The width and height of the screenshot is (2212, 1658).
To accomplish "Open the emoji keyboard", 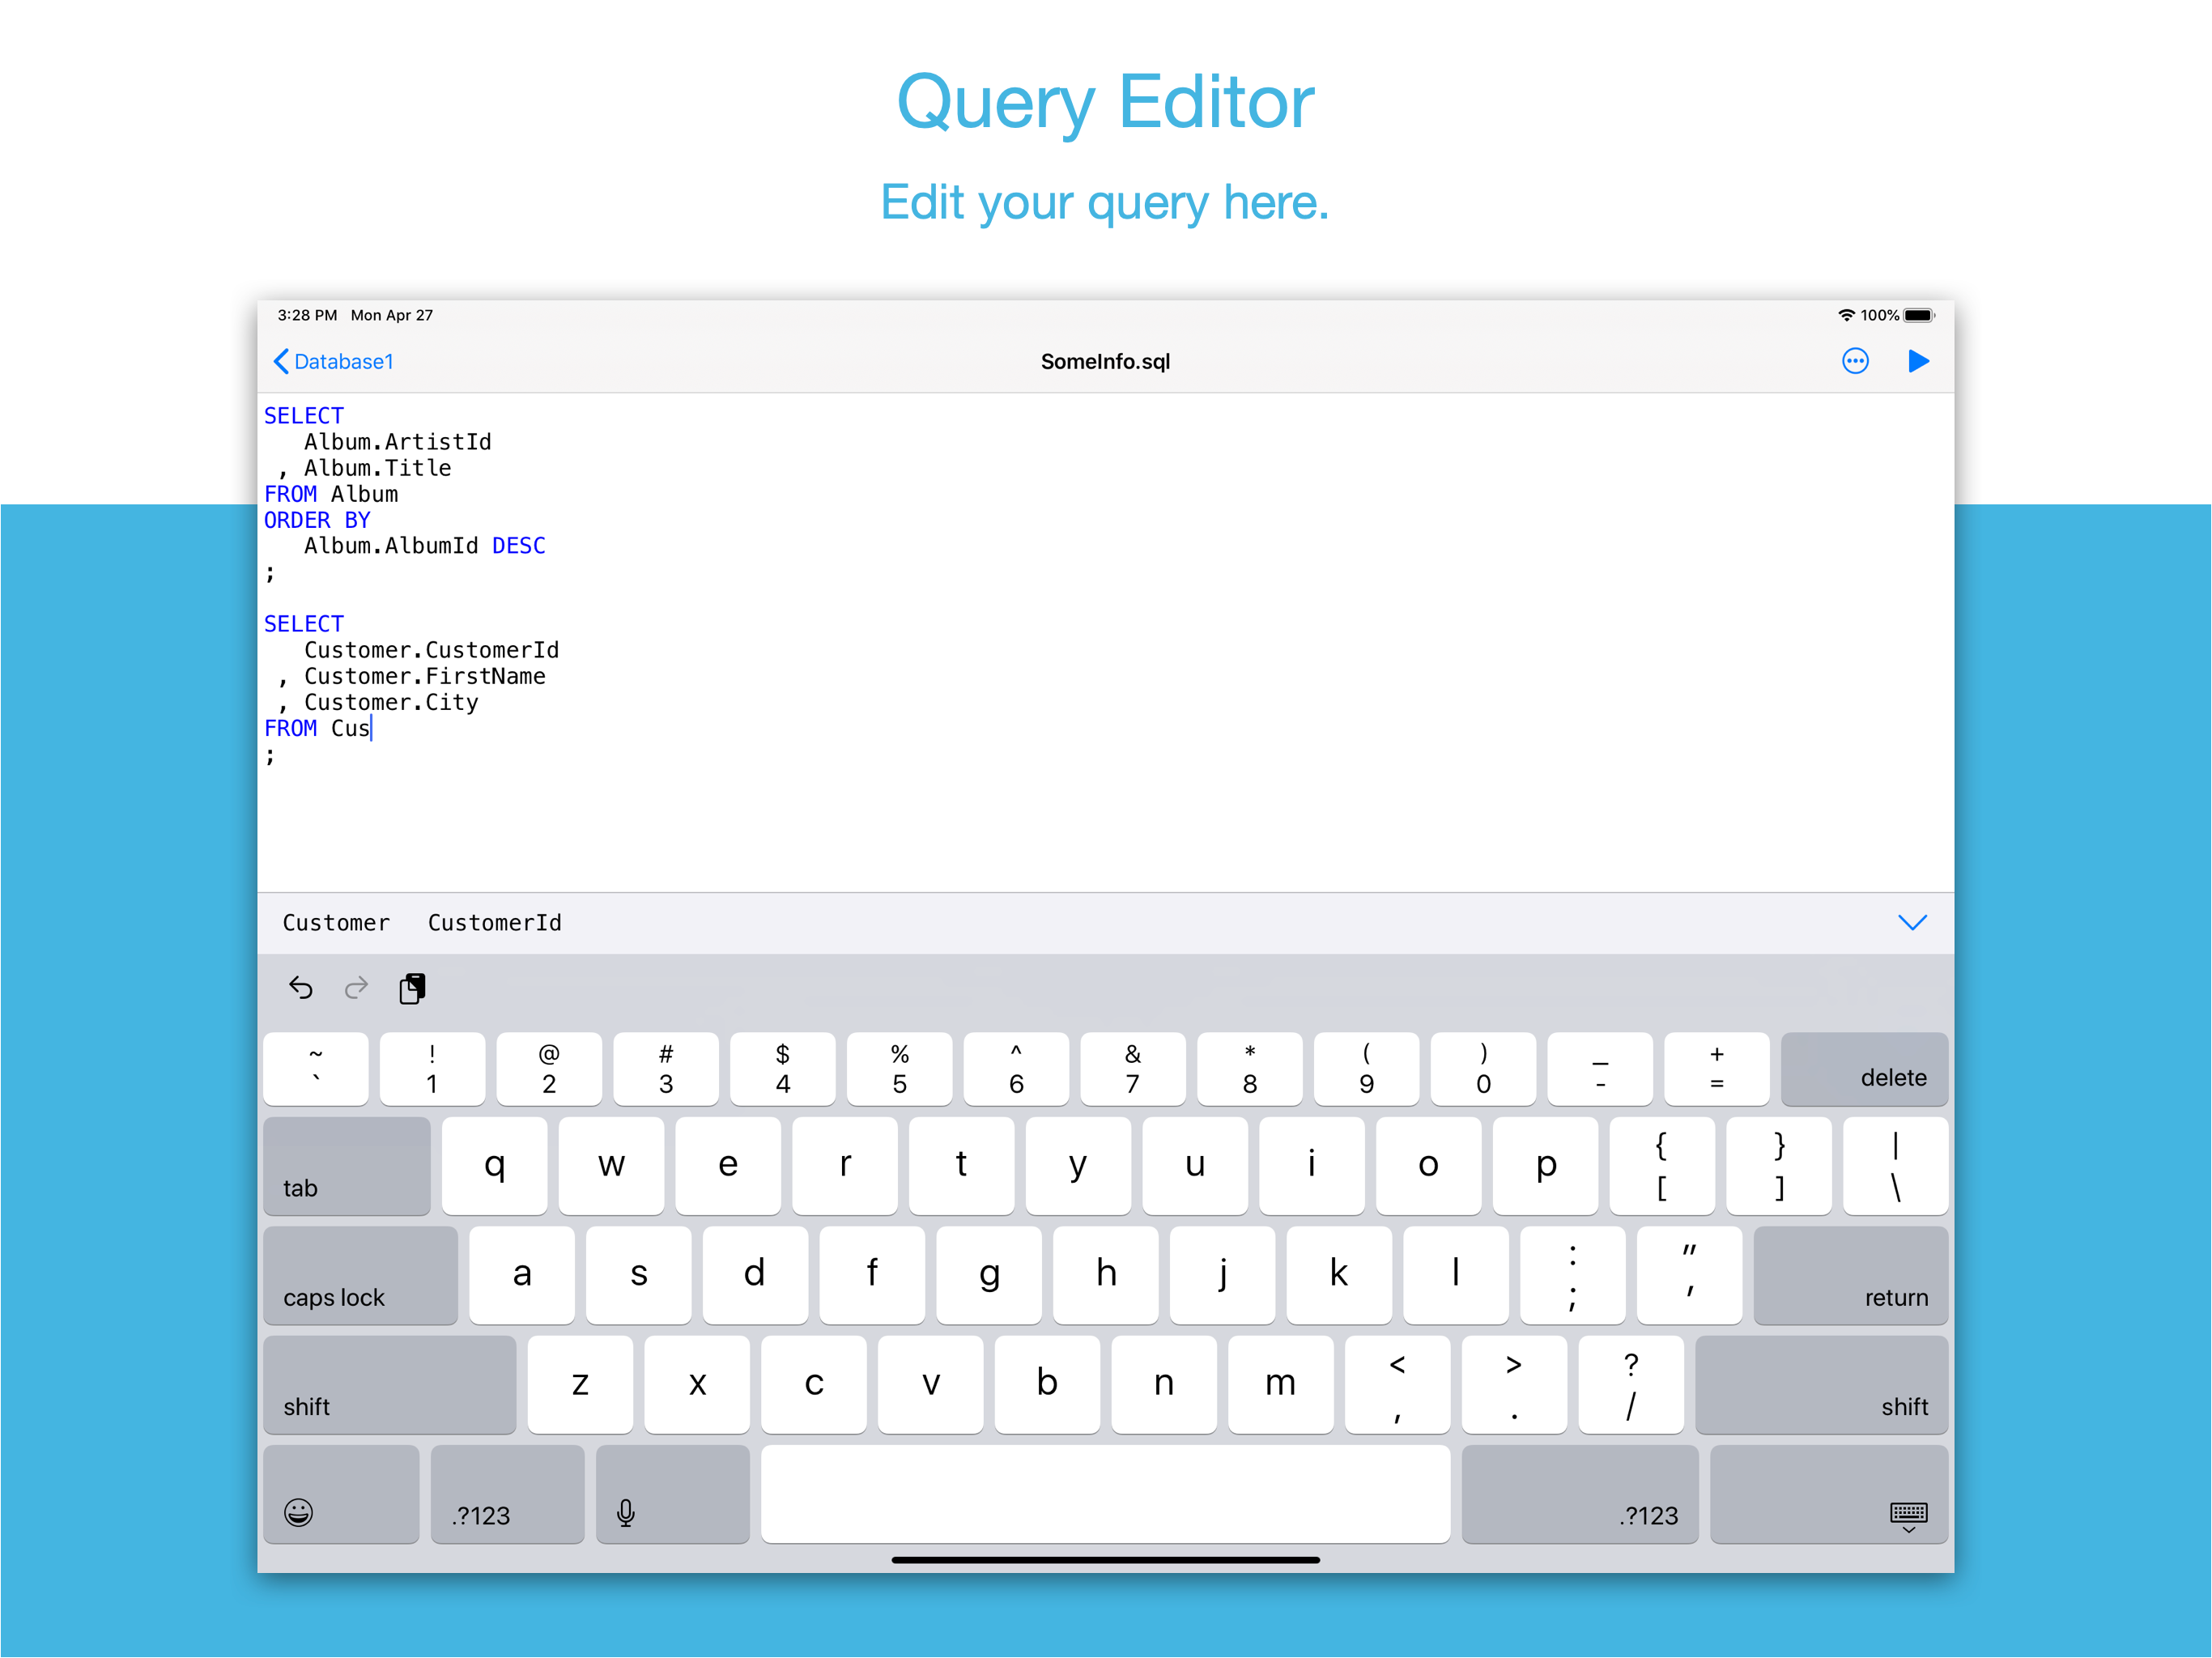I will coord(340,1494).
